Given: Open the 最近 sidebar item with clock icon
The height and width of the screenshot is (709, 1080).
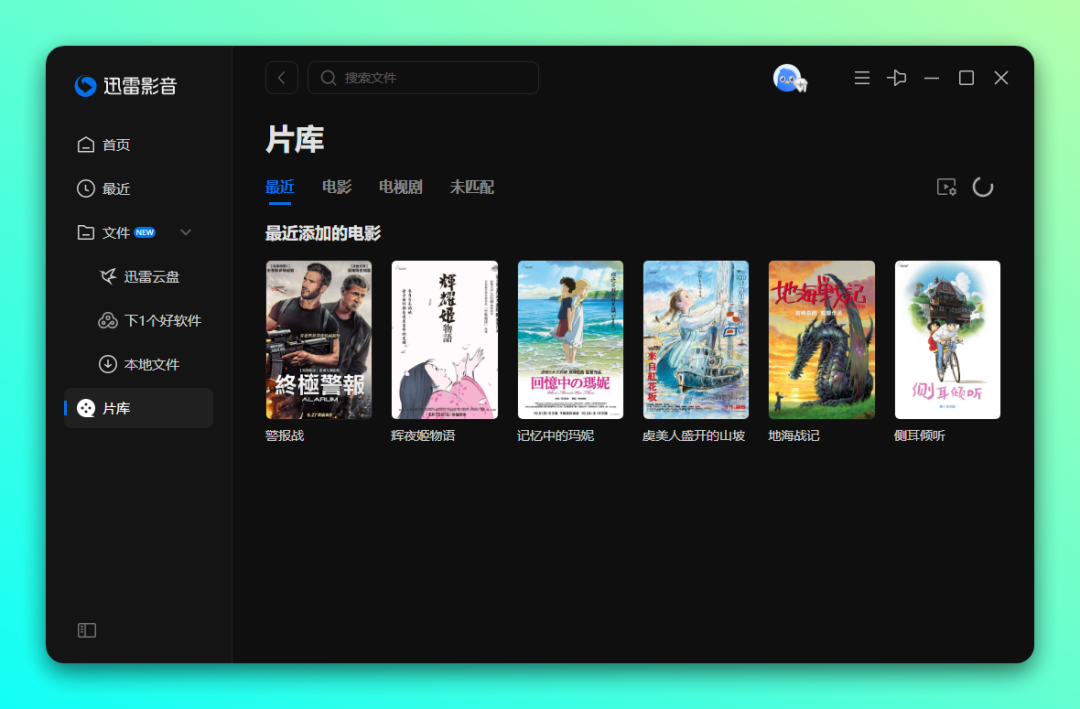Looking at the screenshot, I should click(104, 189).
